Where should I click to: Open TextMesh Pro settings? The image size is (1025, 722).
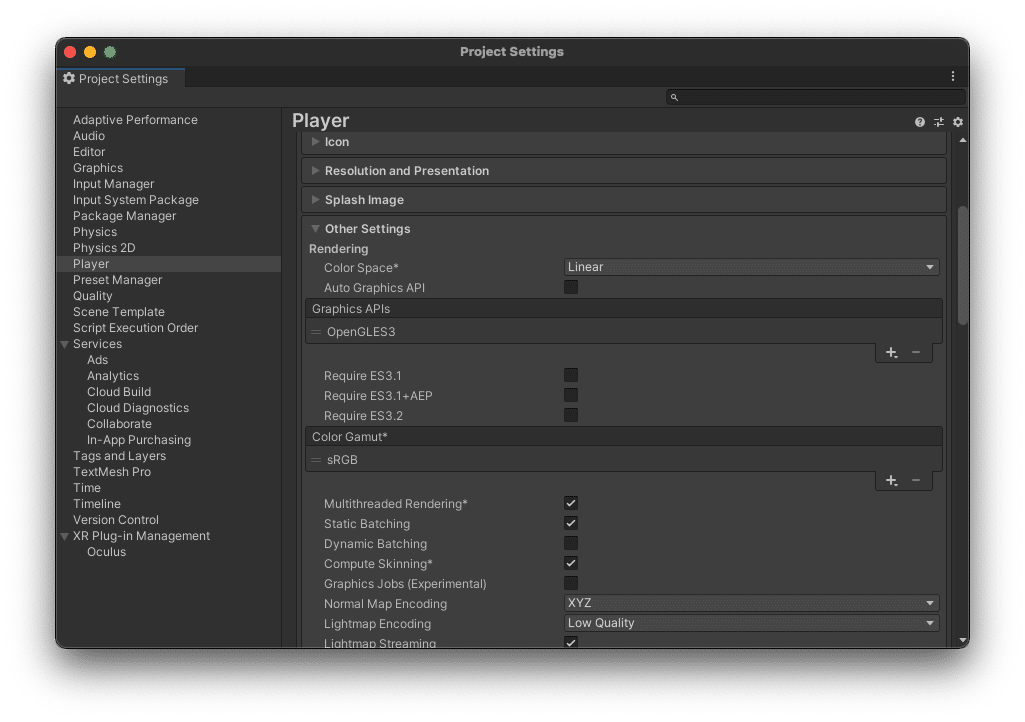pos(112,472)
